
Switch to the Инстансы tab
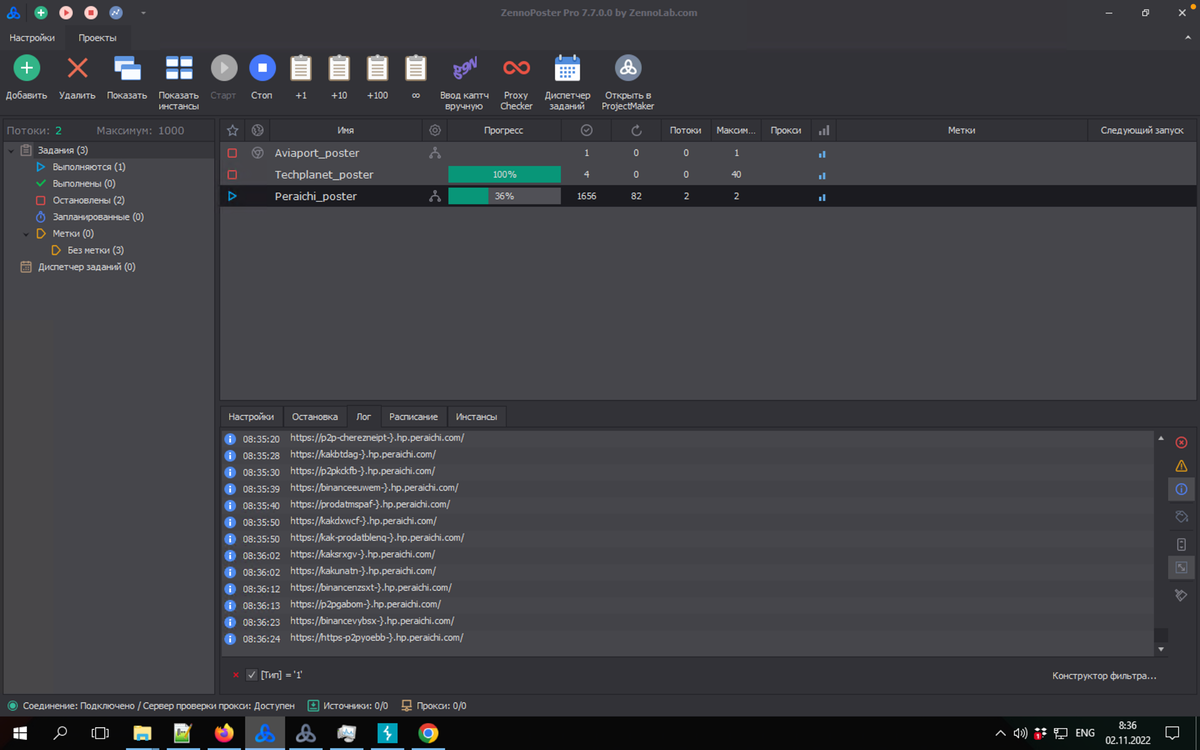pyautogui.click(x=477, y=416)
